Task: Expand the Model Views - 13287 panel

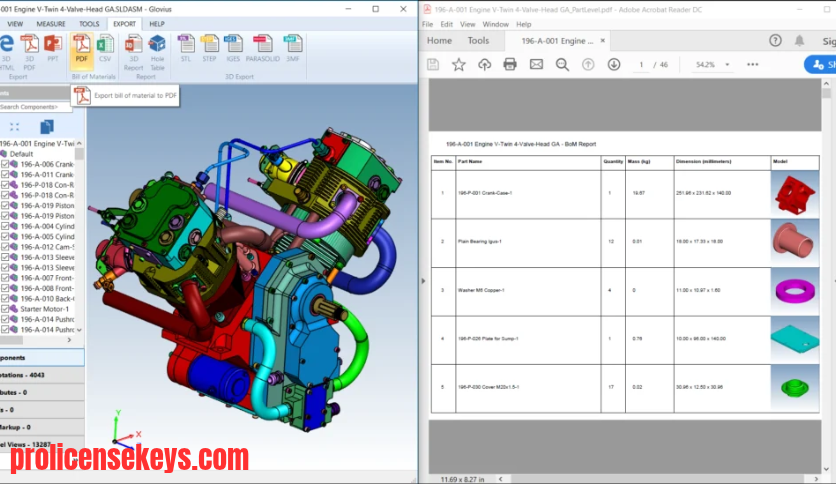Action: [x=42, y=444]
